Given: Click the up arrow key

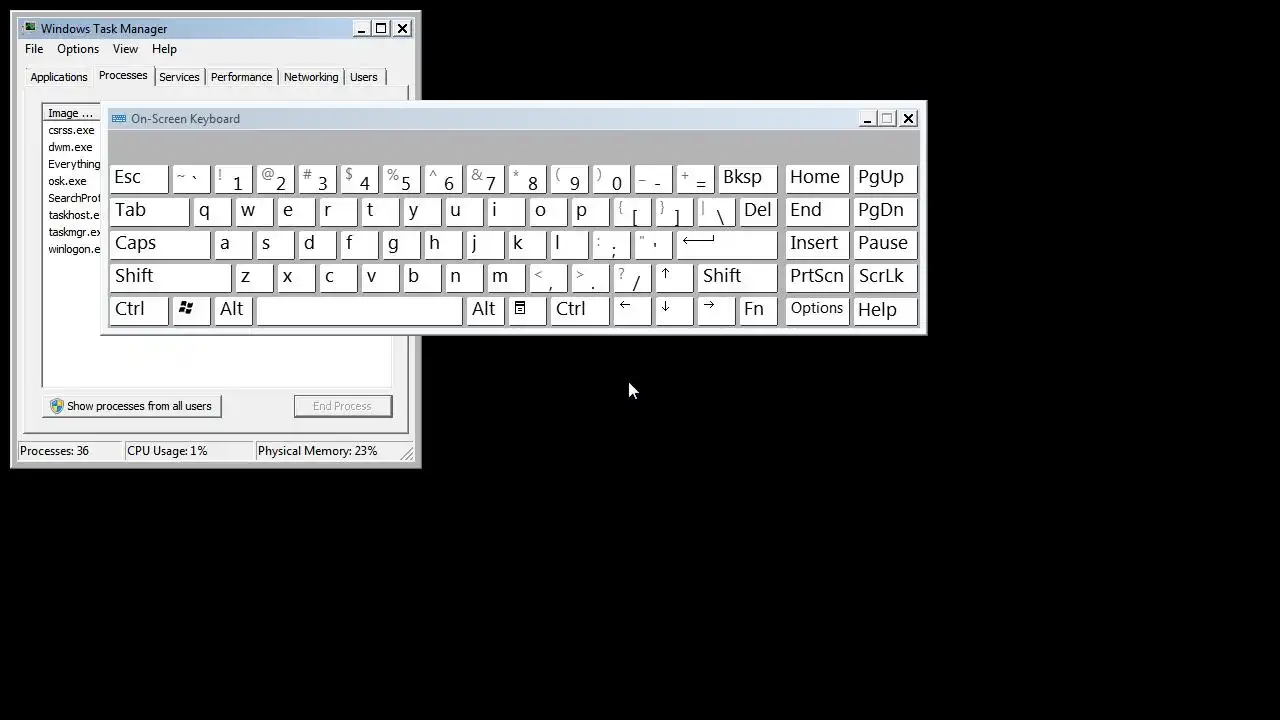Looking at the screenshot, I should tap(674, 277).
